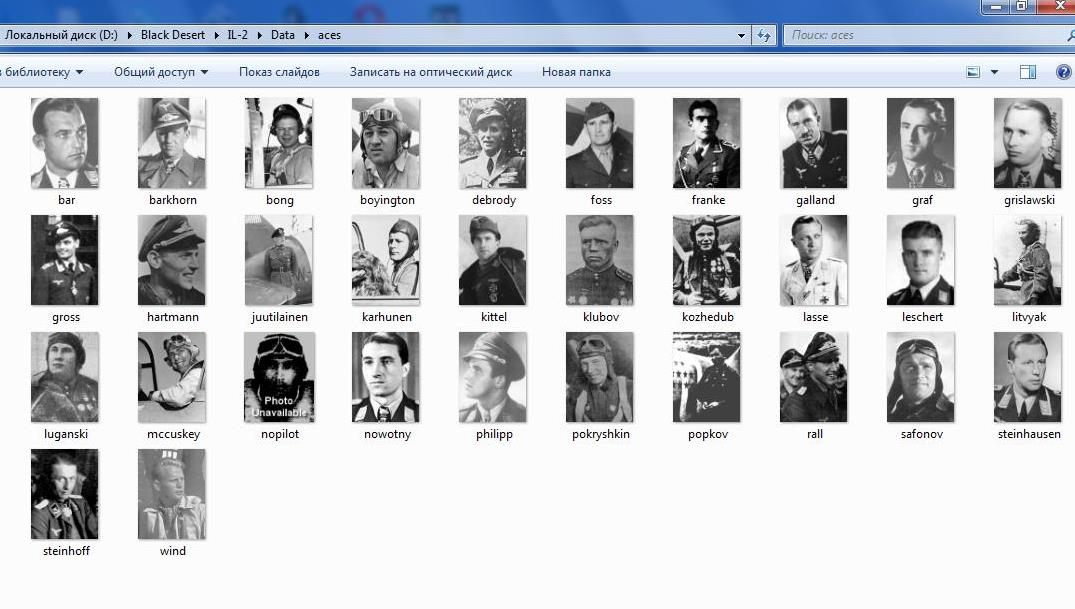This screenshot has height=609, width=1075.
Task: Select the steinhoff photo thumbnail
Action: click(65, 494)
